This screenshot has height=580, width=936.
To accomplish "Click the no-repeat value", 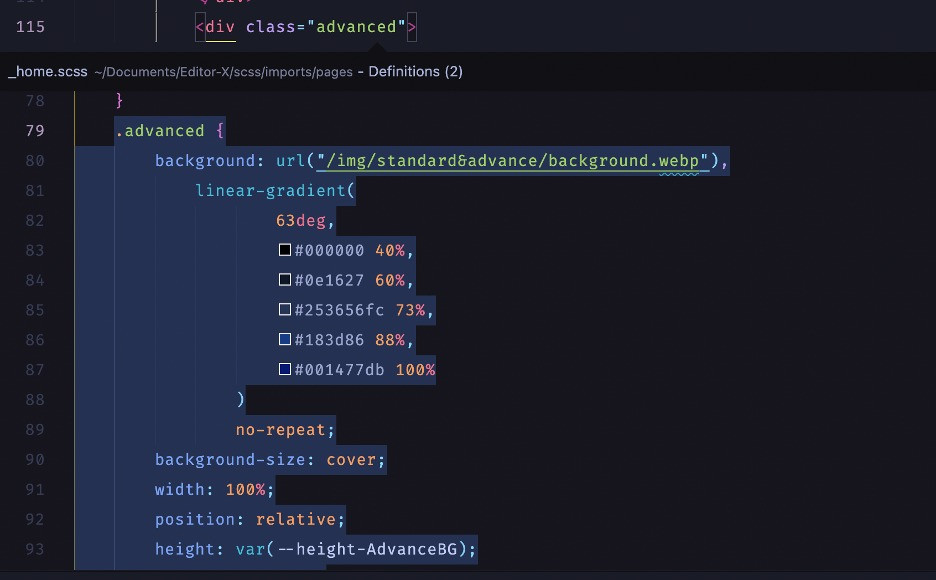I will [281, 430].
